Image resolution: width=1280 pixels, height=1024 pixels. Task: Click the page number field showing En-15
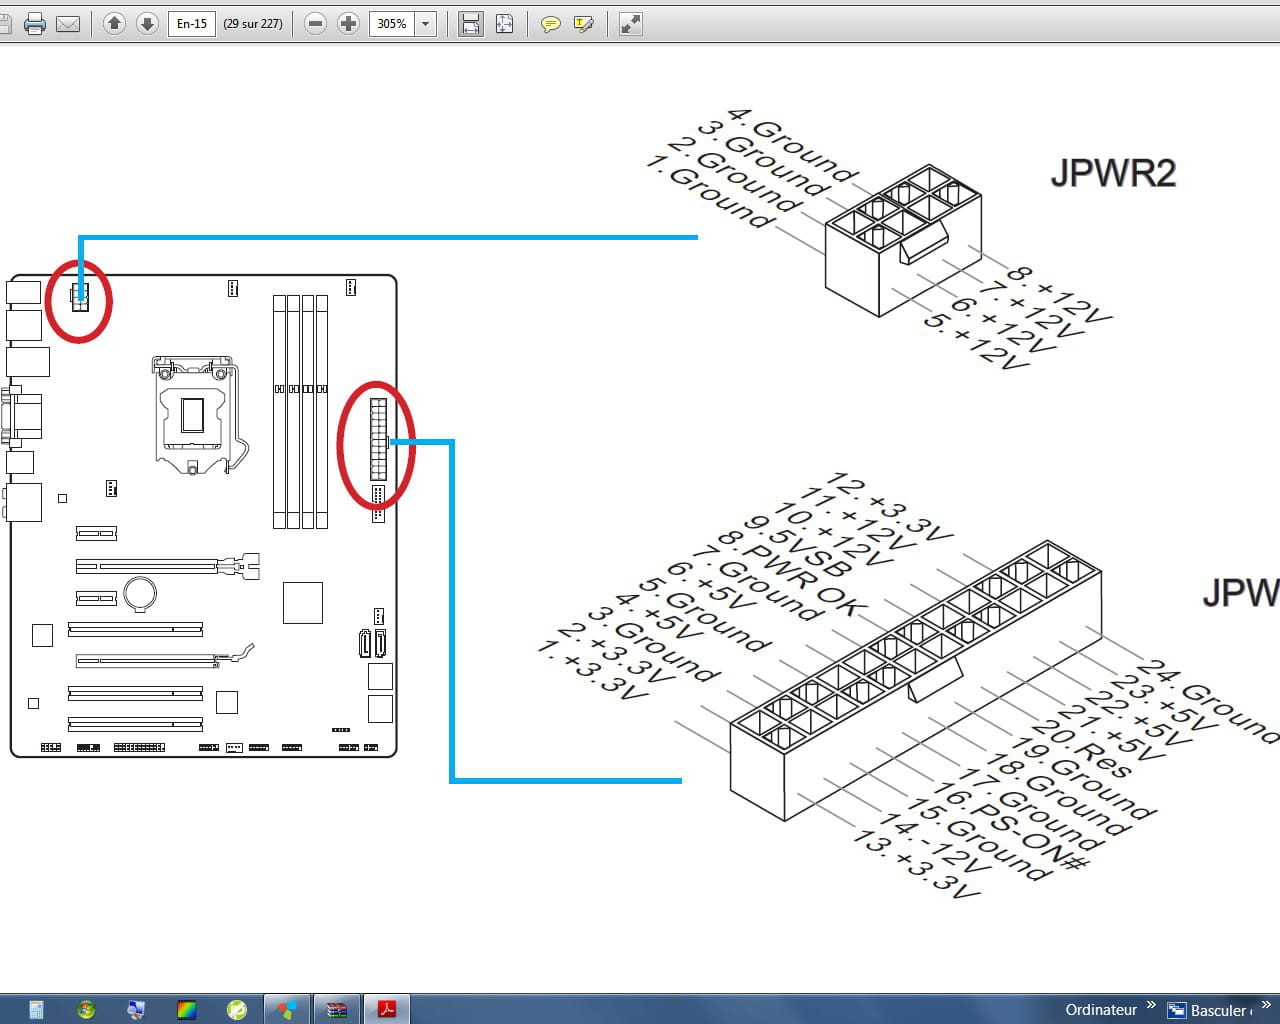[x=192, y=23]
